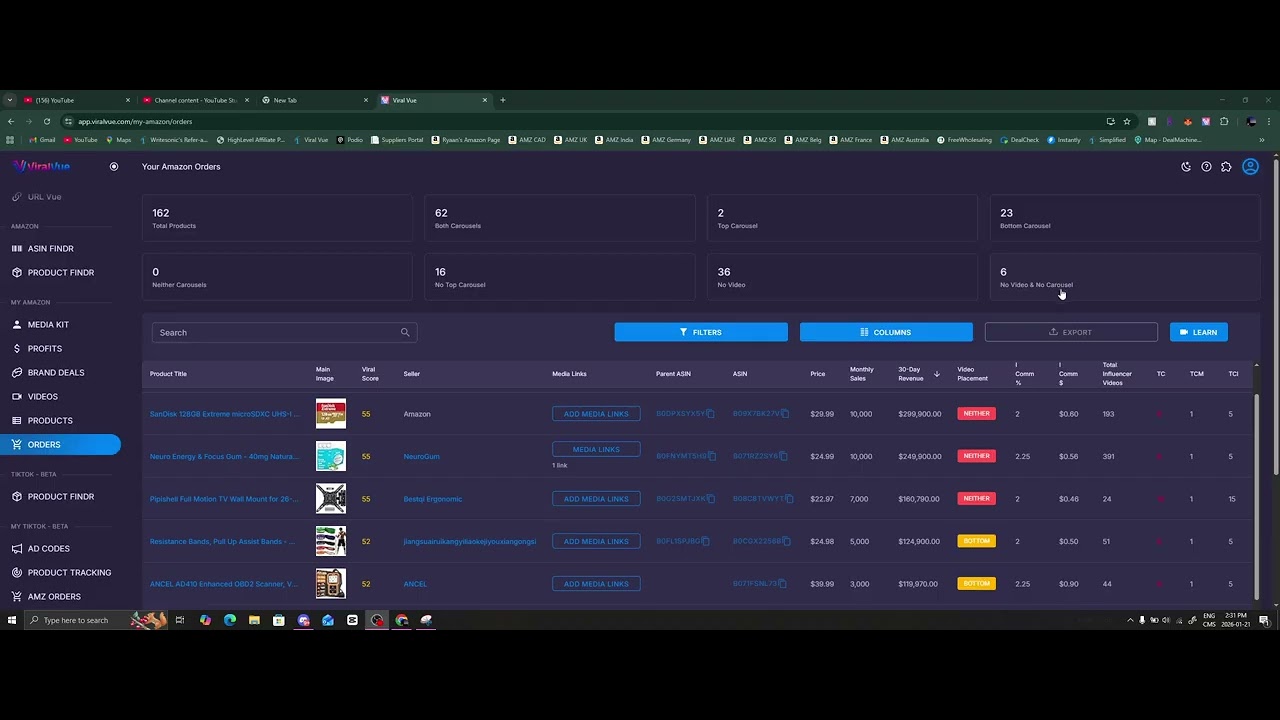The width and height of the screenshot is (1280, 720).
Task: Open SanDisk 128GB Extreme microSDXC link
Action: coord(224,414)
